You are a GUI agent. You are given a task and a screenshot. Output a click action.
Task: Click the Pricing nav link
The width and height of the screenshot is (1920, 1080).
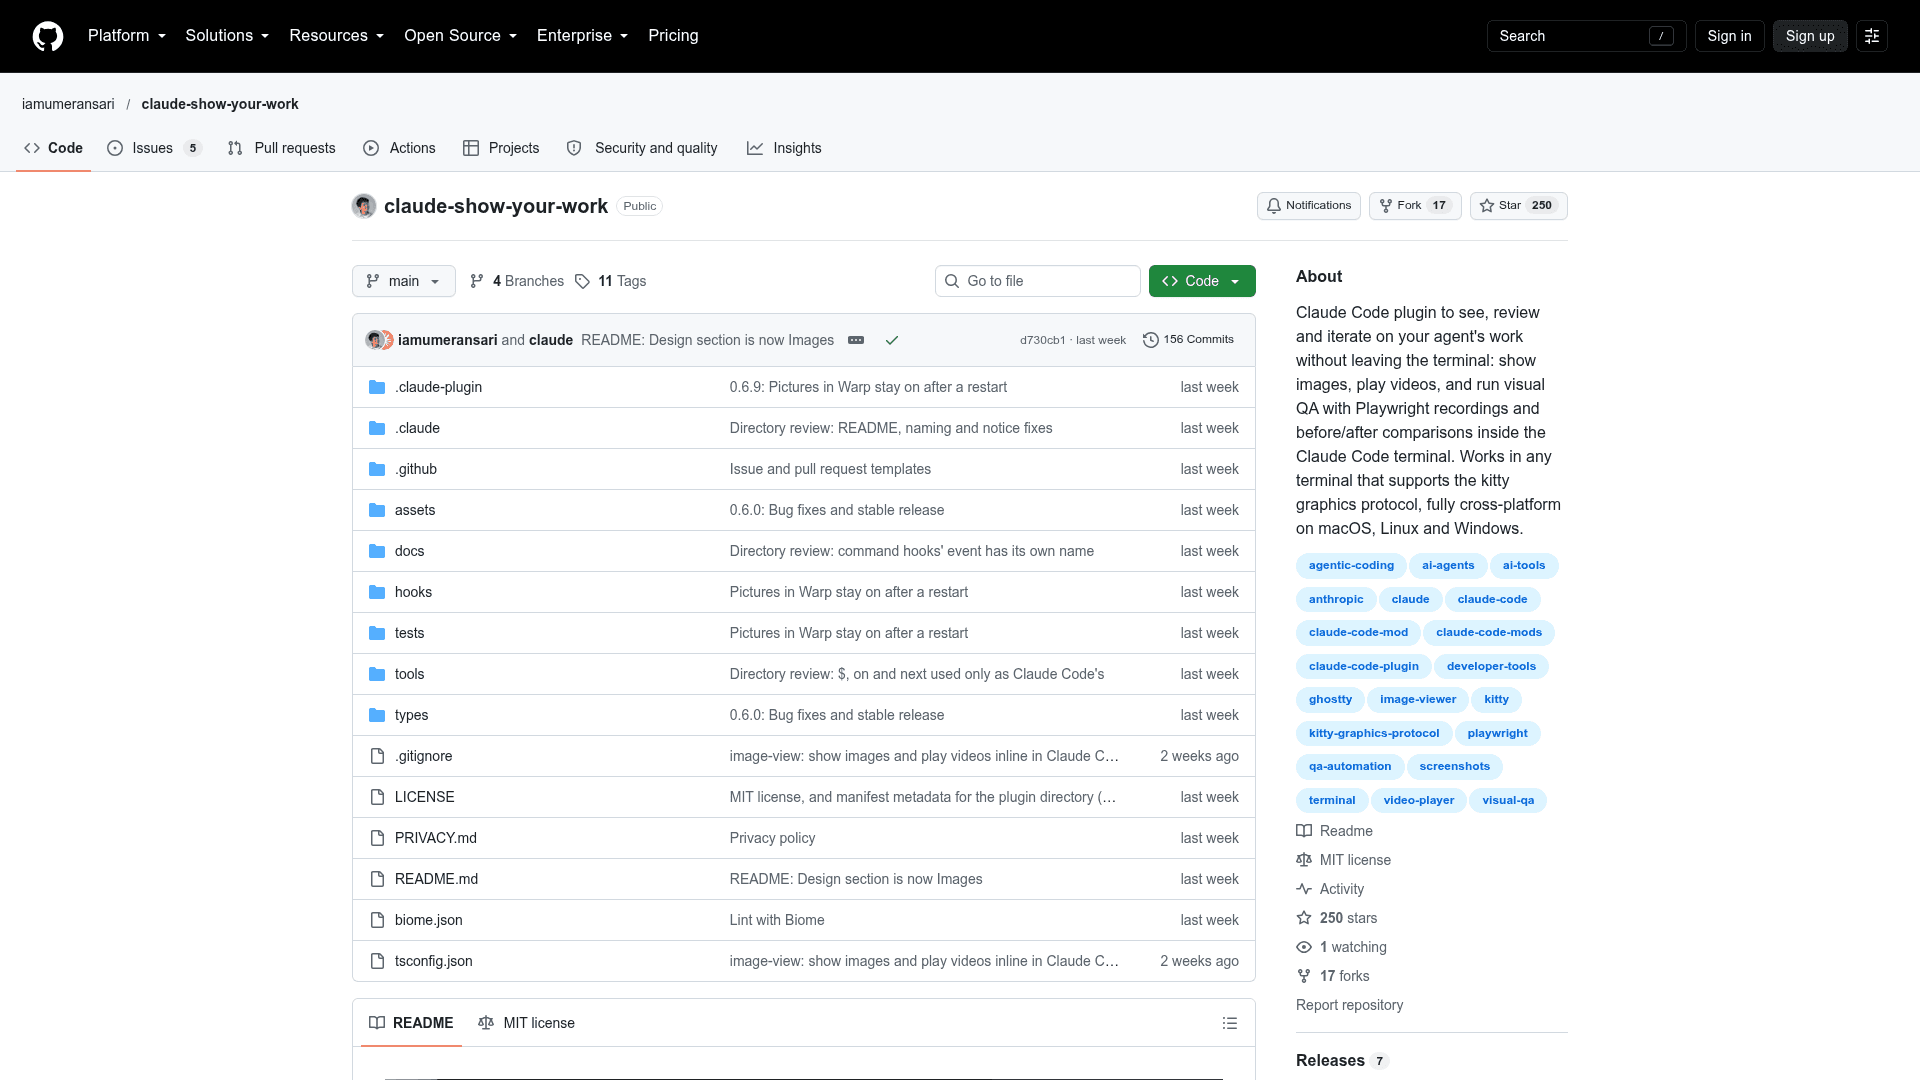click(x=673, y=36)
